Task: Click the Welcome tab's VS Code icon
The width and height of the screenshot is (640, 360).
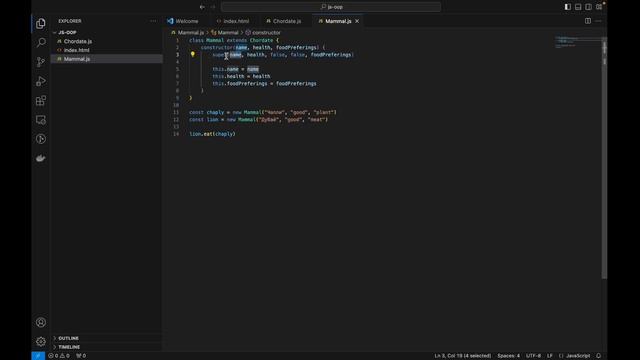Action: tap(170, 21)
